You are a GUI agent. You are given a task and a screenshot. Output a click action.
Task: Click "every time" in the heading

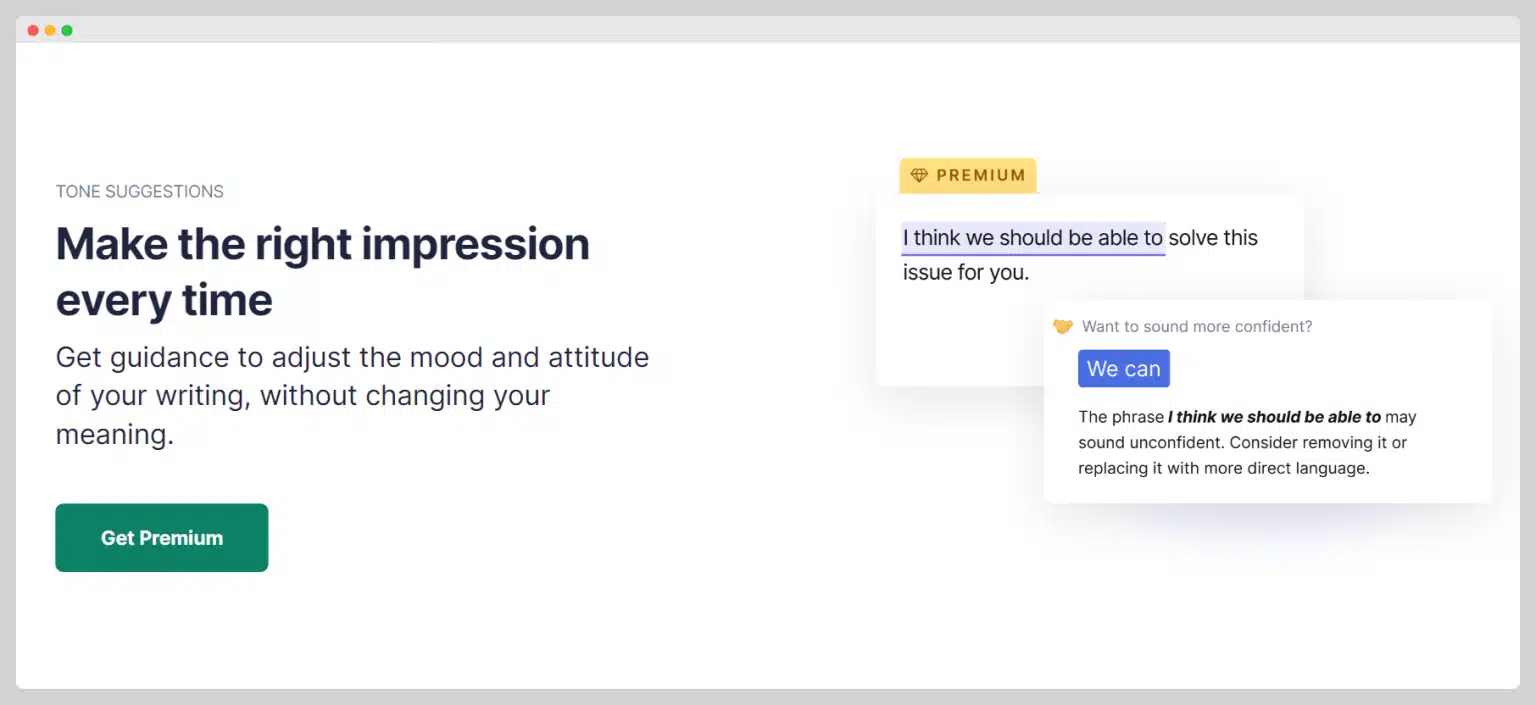(164, 300)
